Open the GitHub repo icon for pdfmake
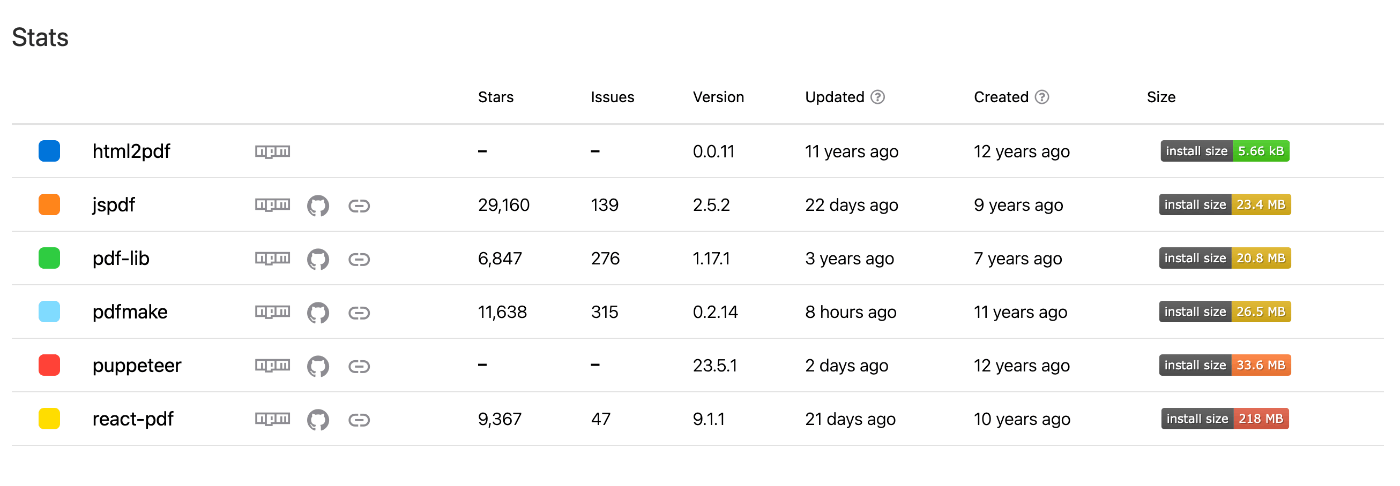The width and height of the screenshot is (1400, 486). coord(318,312)
